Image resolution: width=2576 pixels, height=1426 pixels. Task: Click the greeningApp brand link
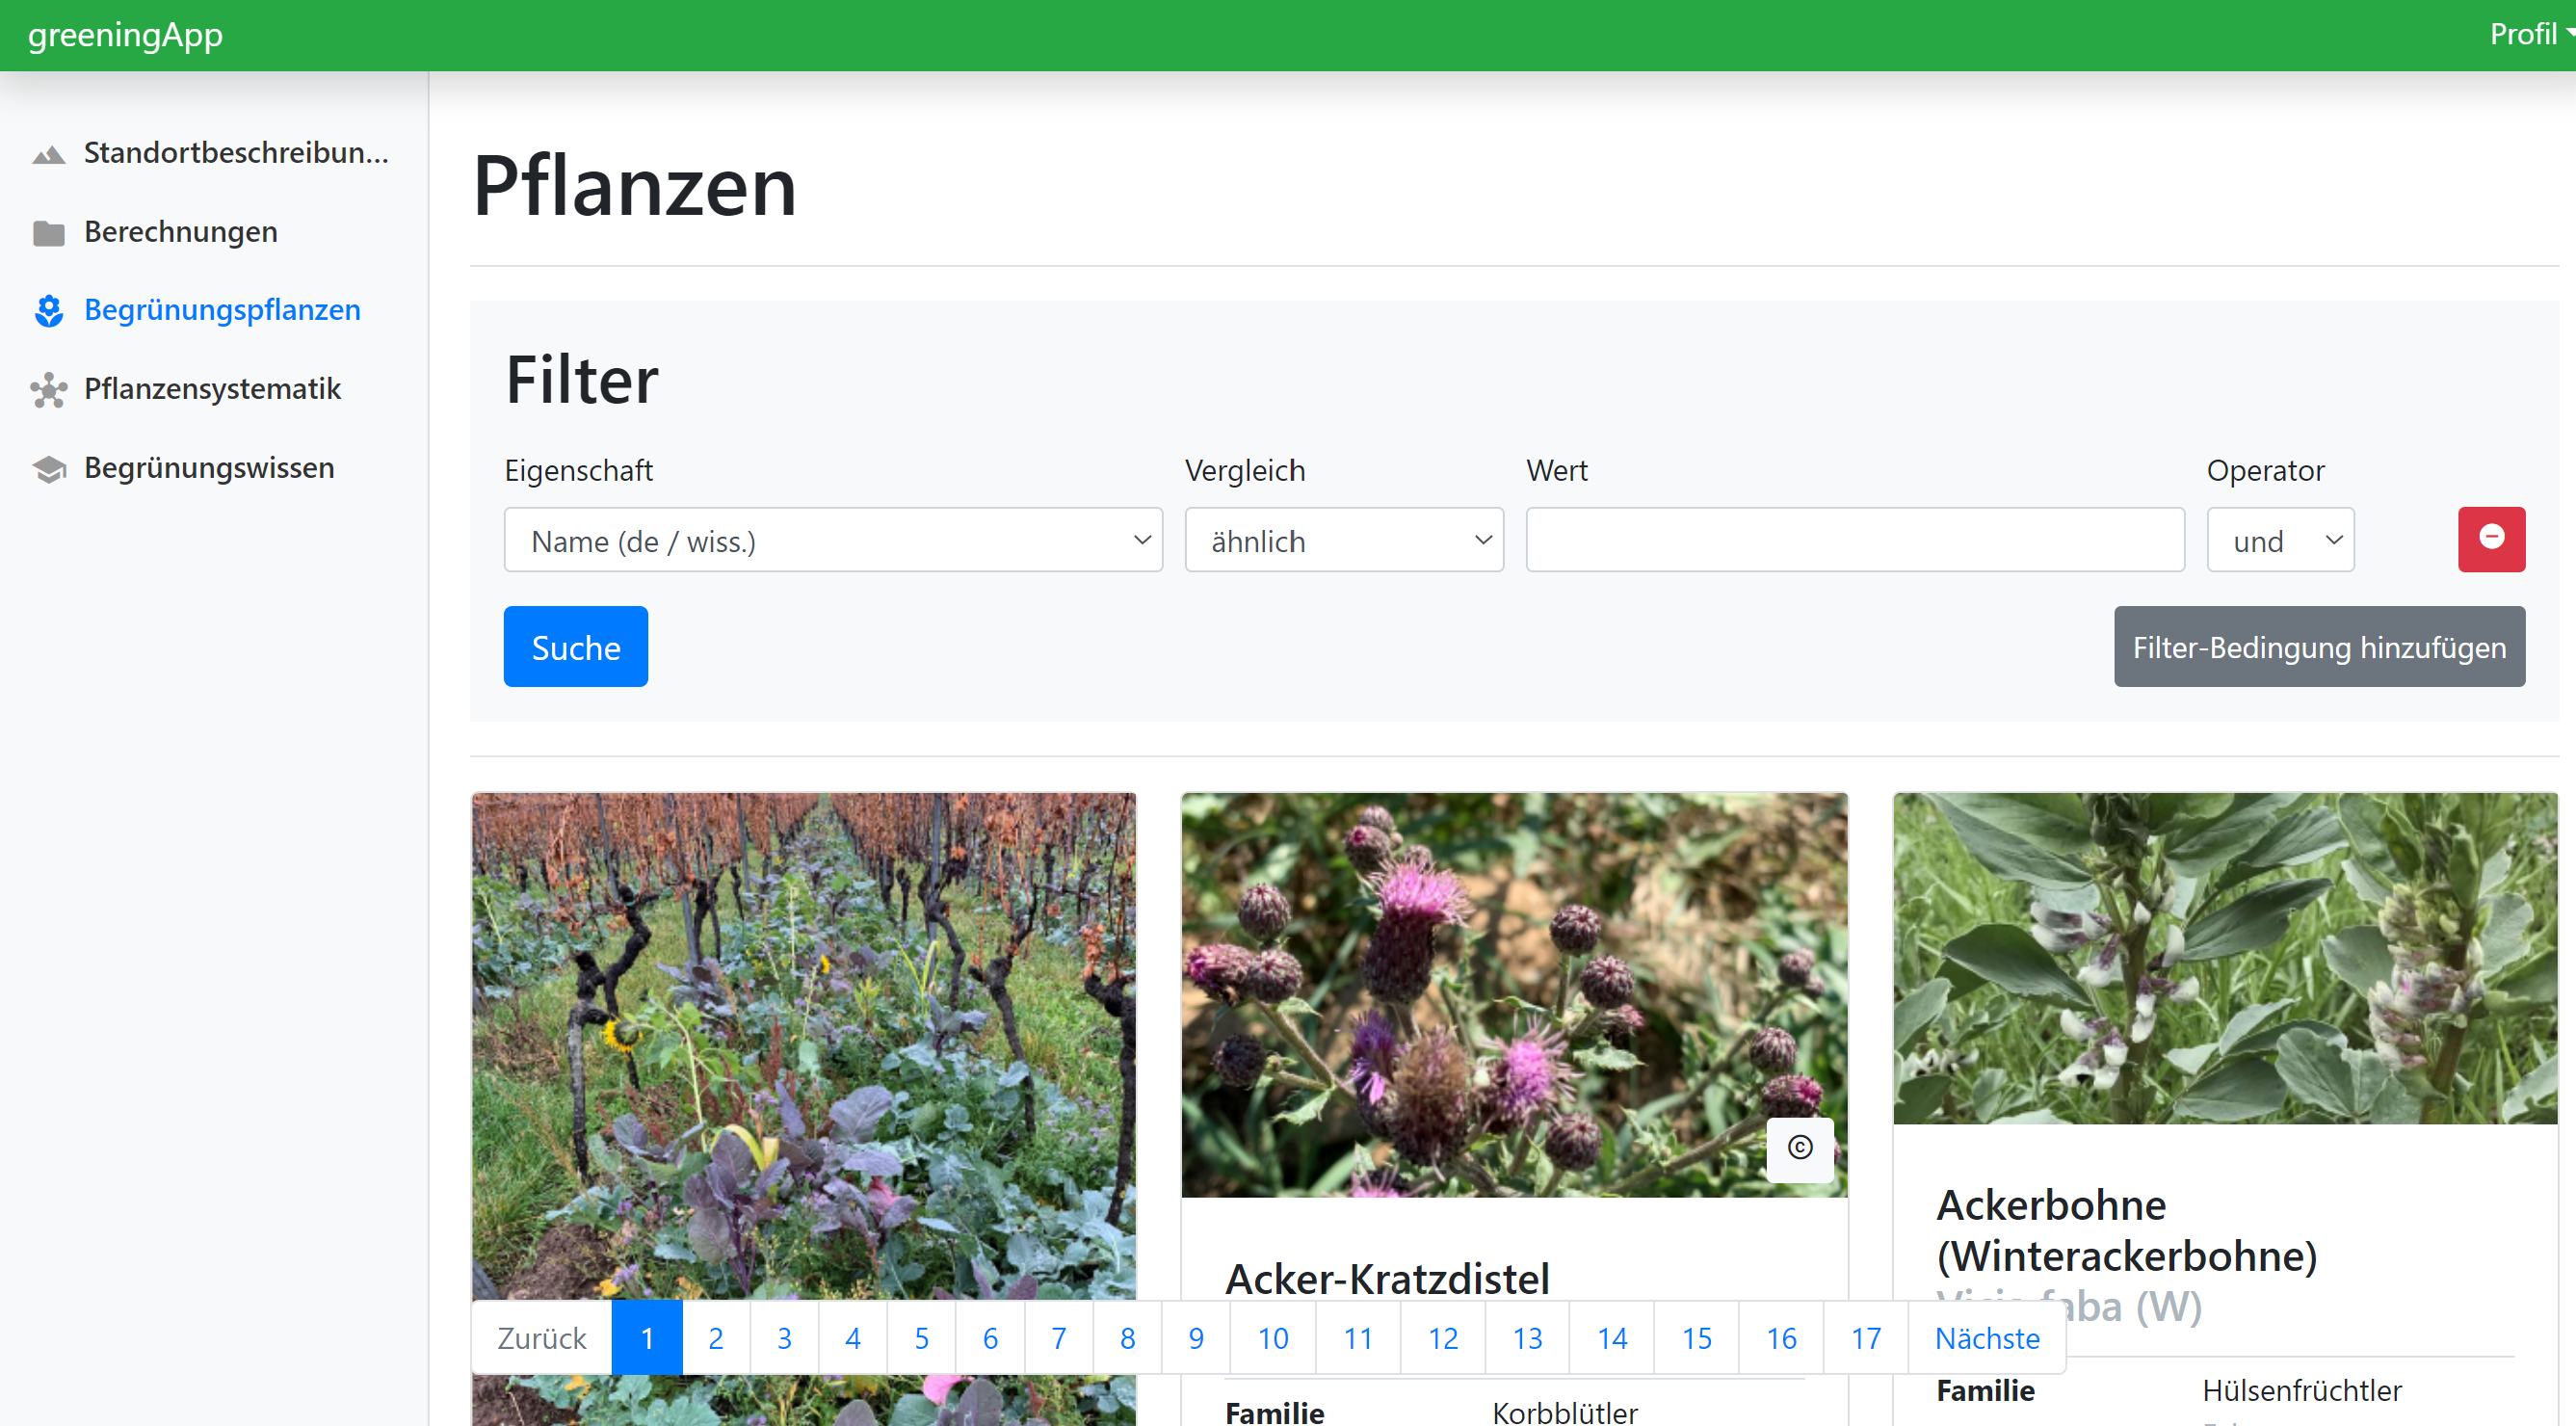125,34
